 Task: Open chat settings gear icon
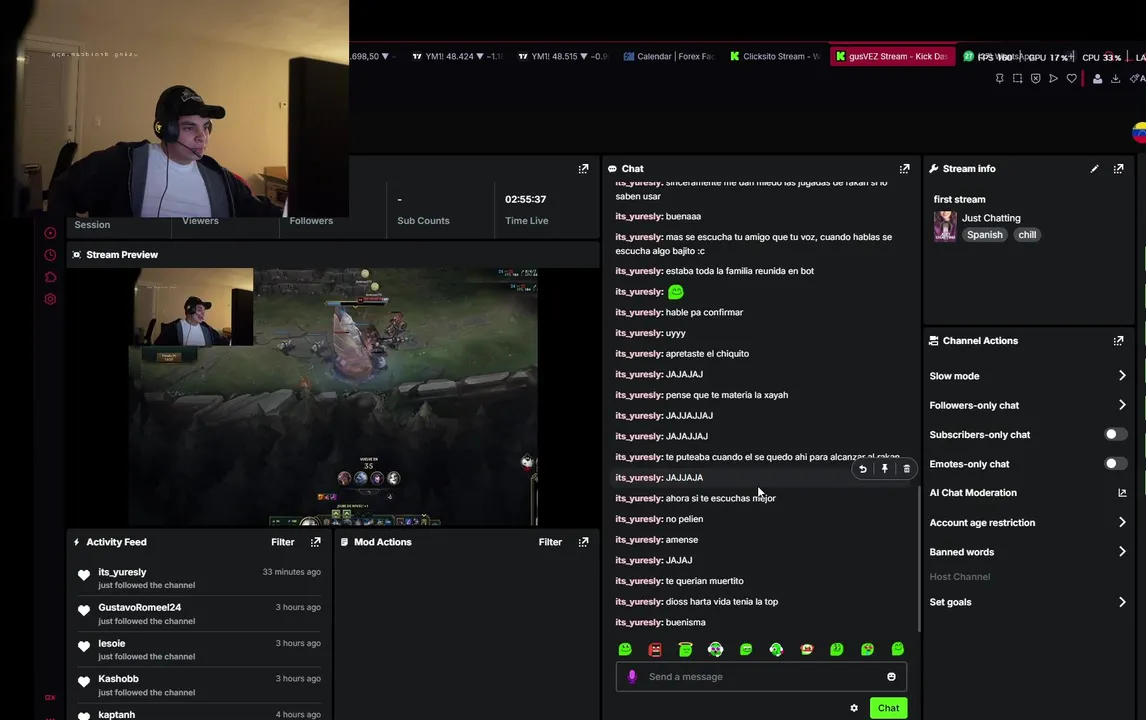click(x=854, y=708)
